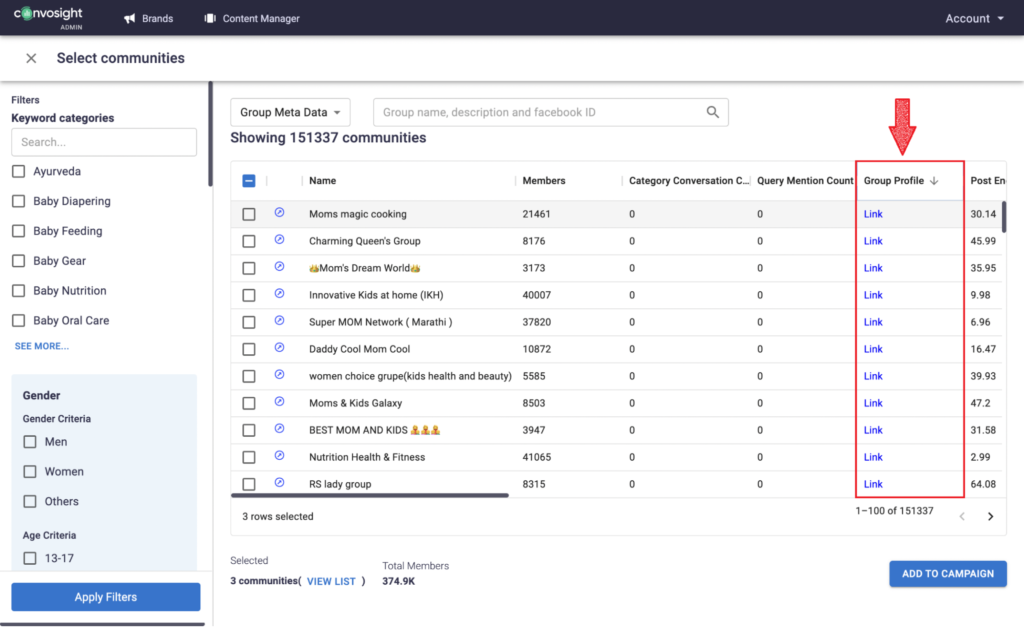Check the Ayurveda keyword category
1024x640 pixels.
pyautogui.click(x=19, y=172)
